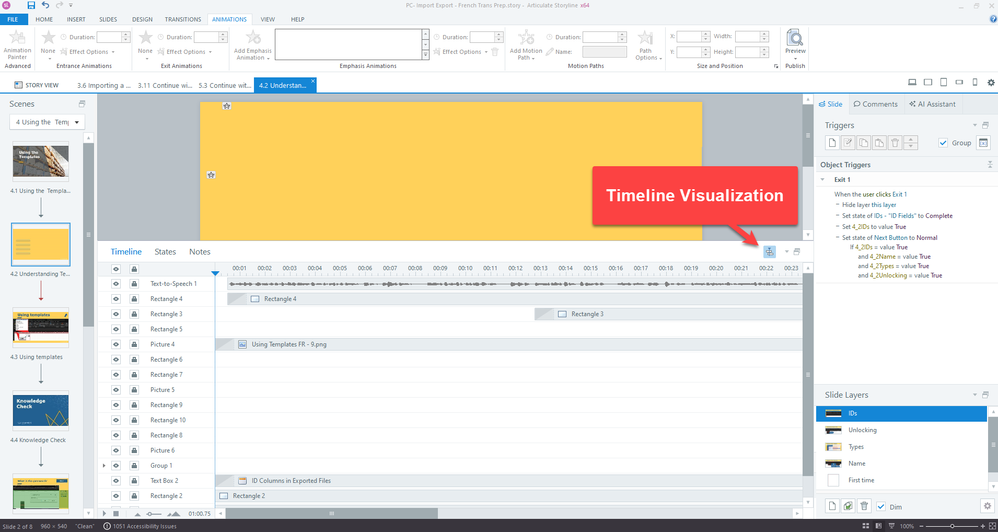Switch to the Notes tab
The height and width of the screenshot is (532, 998).
coord(199,252)
